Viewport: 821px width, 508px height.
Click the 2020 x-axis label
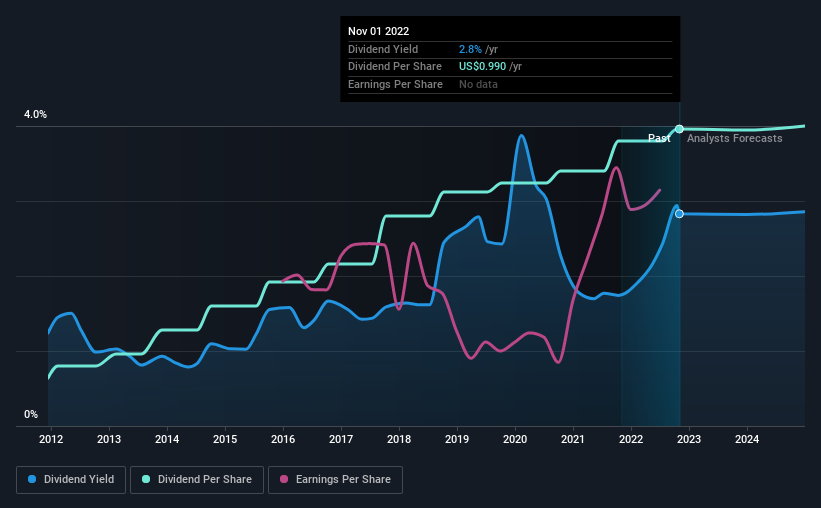point(515,439)
